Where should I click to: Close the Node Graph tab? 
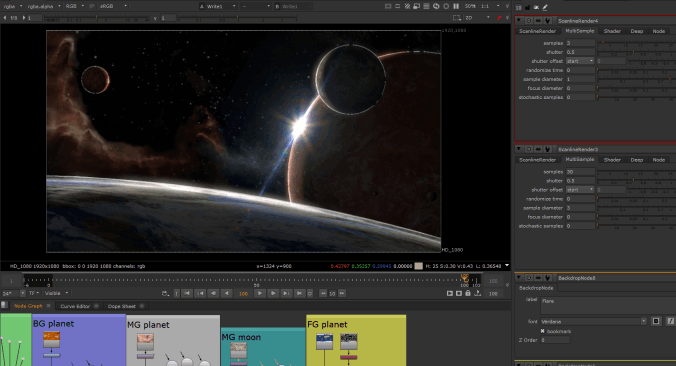click(x=48, y=306)
